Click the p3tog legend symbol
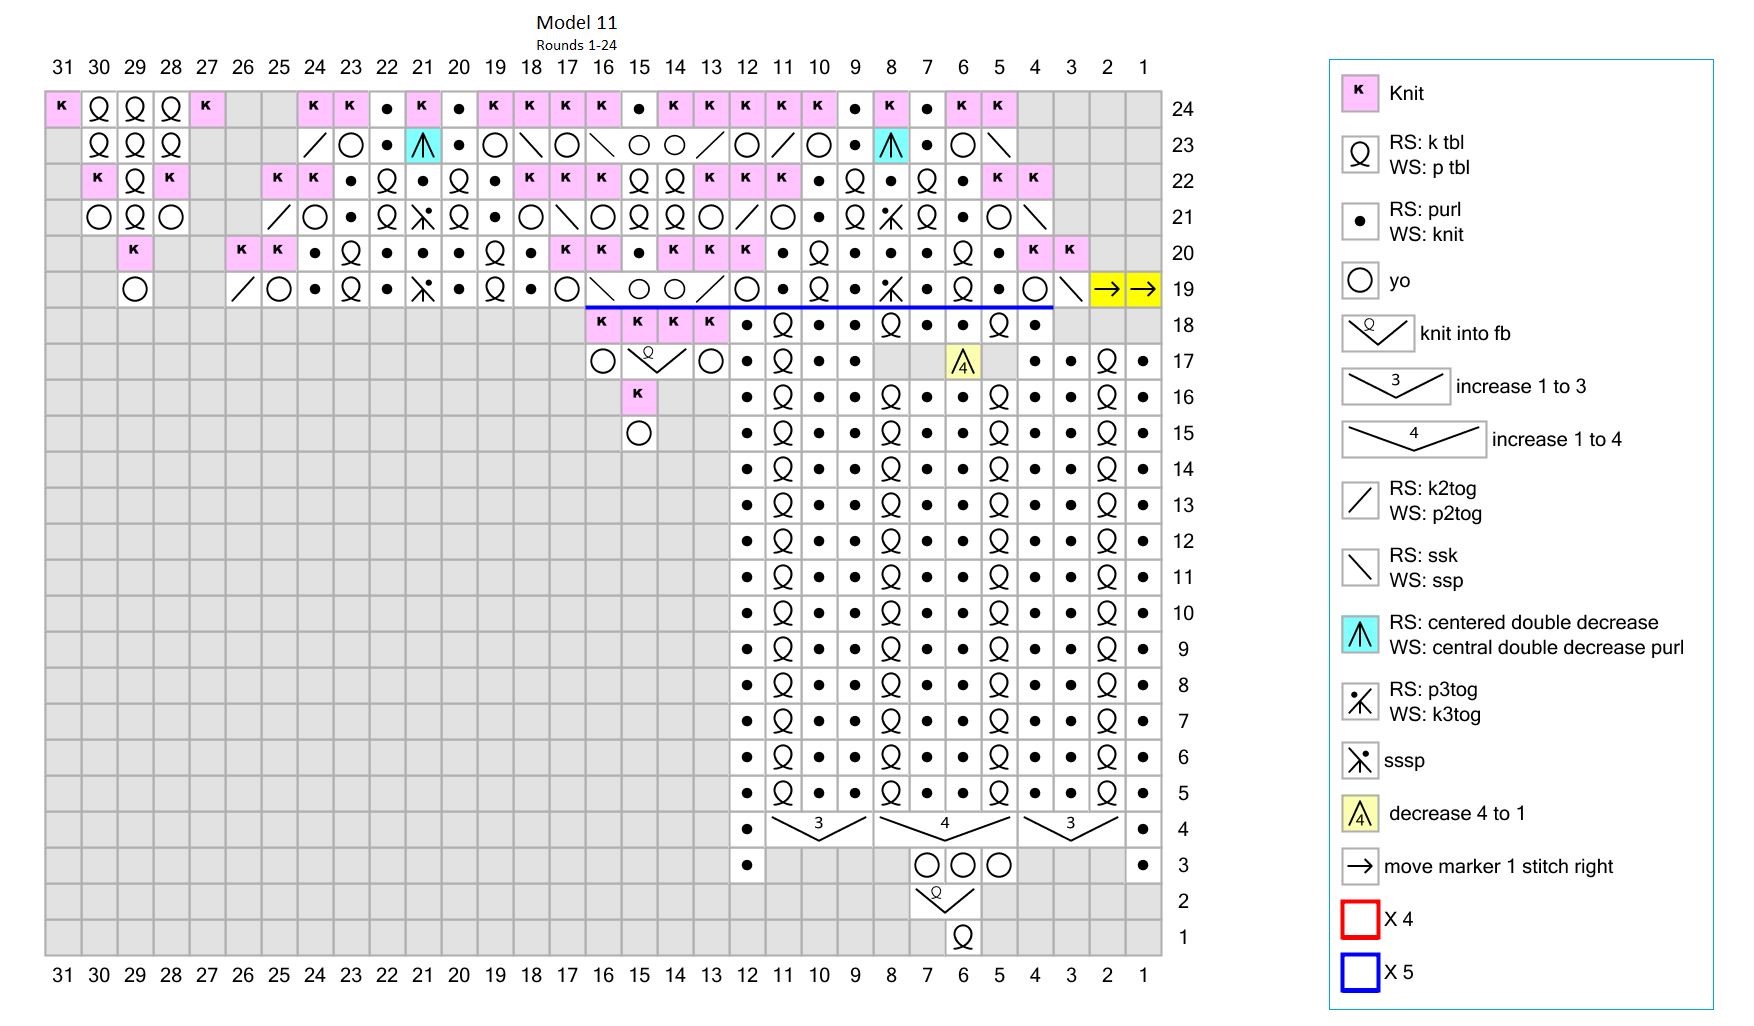 tap(1360, 702)
